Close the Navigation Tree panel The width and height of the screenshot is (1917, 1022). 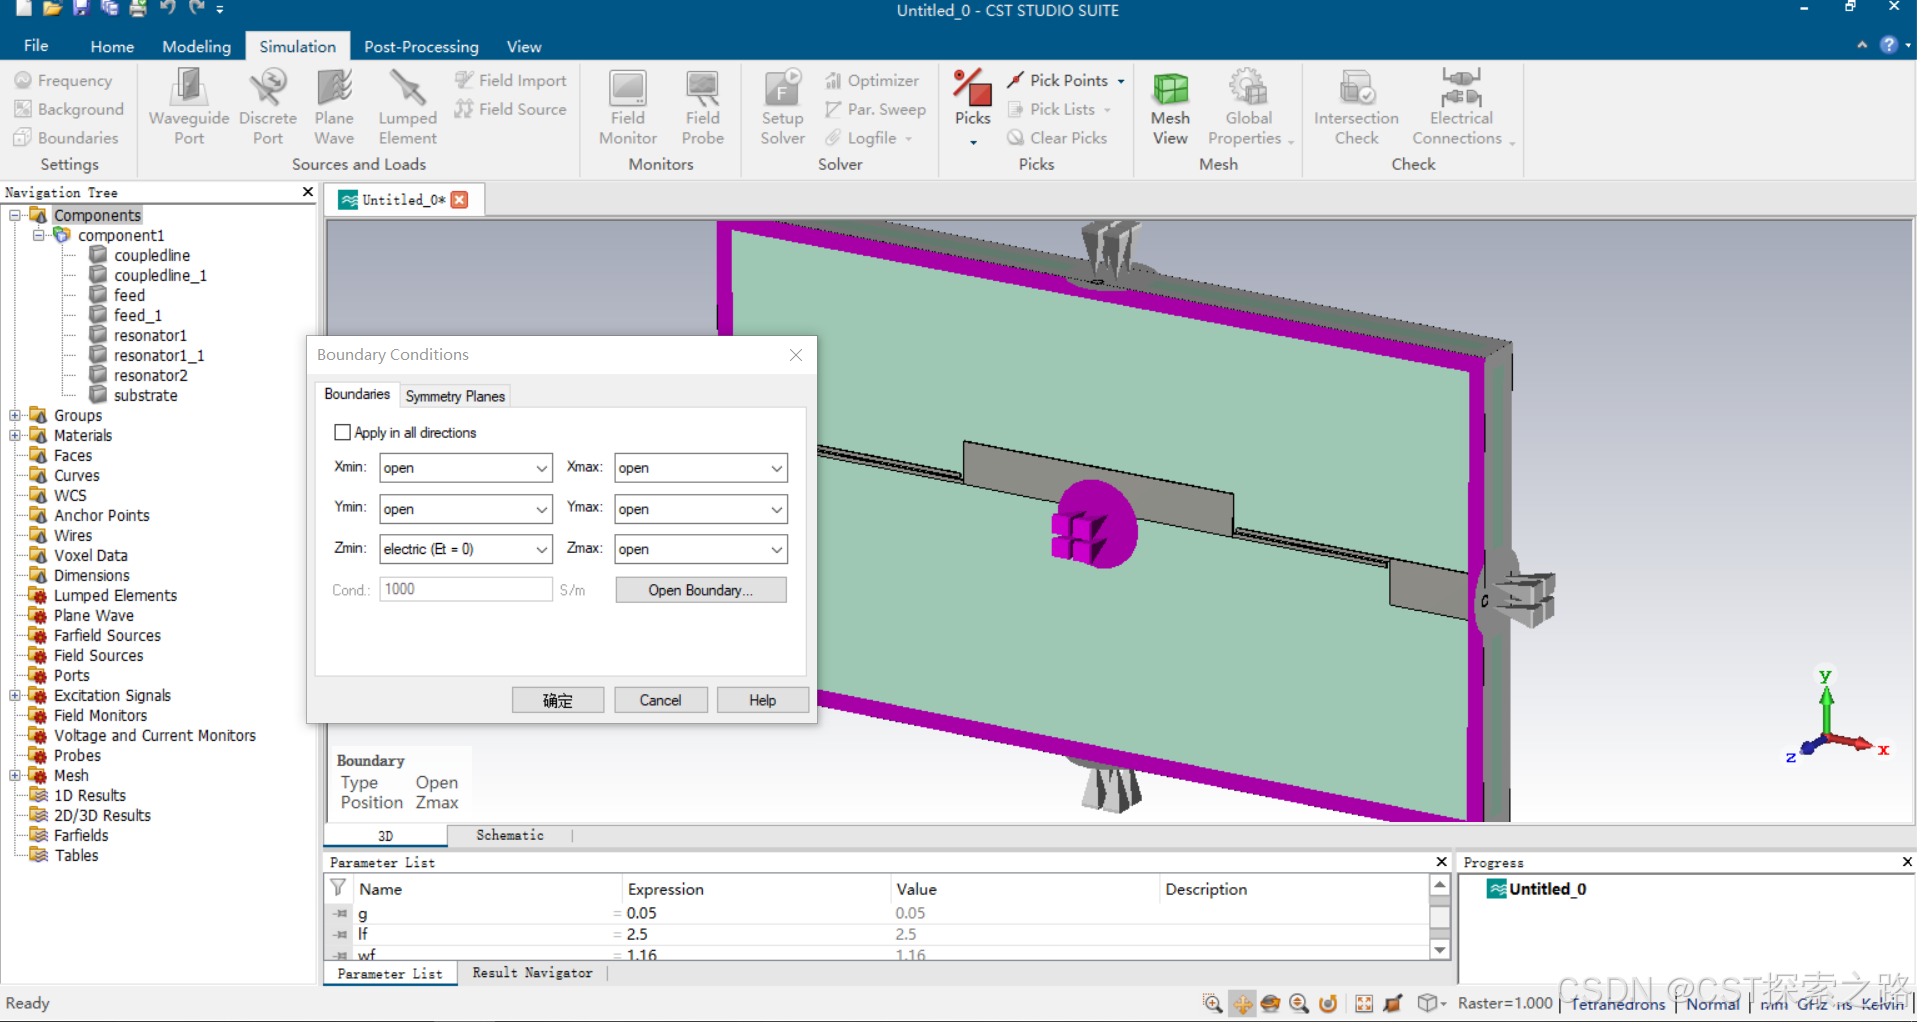308,191
